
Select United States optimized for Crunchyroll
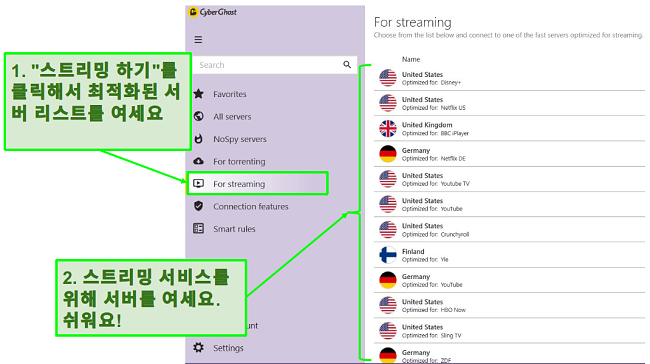tap(509, 230)
